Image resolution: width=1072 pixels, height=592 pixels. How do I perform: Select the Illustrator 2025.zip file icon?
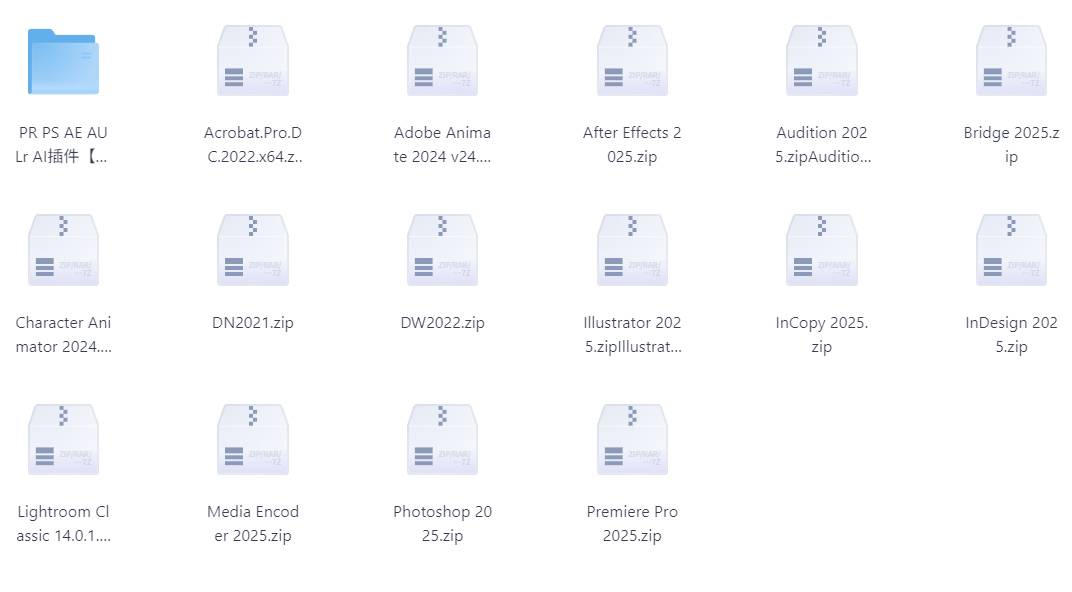(x=632, y=250)
